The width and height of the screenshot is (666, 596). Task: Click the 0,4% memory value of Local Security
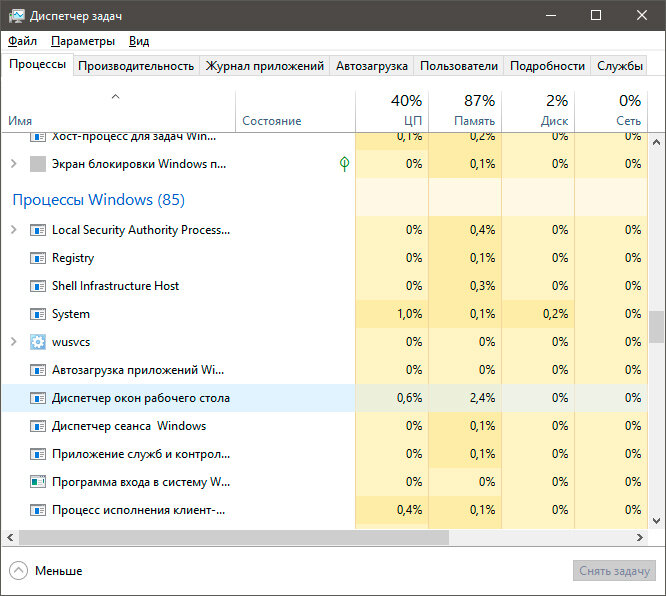point(483,230)
